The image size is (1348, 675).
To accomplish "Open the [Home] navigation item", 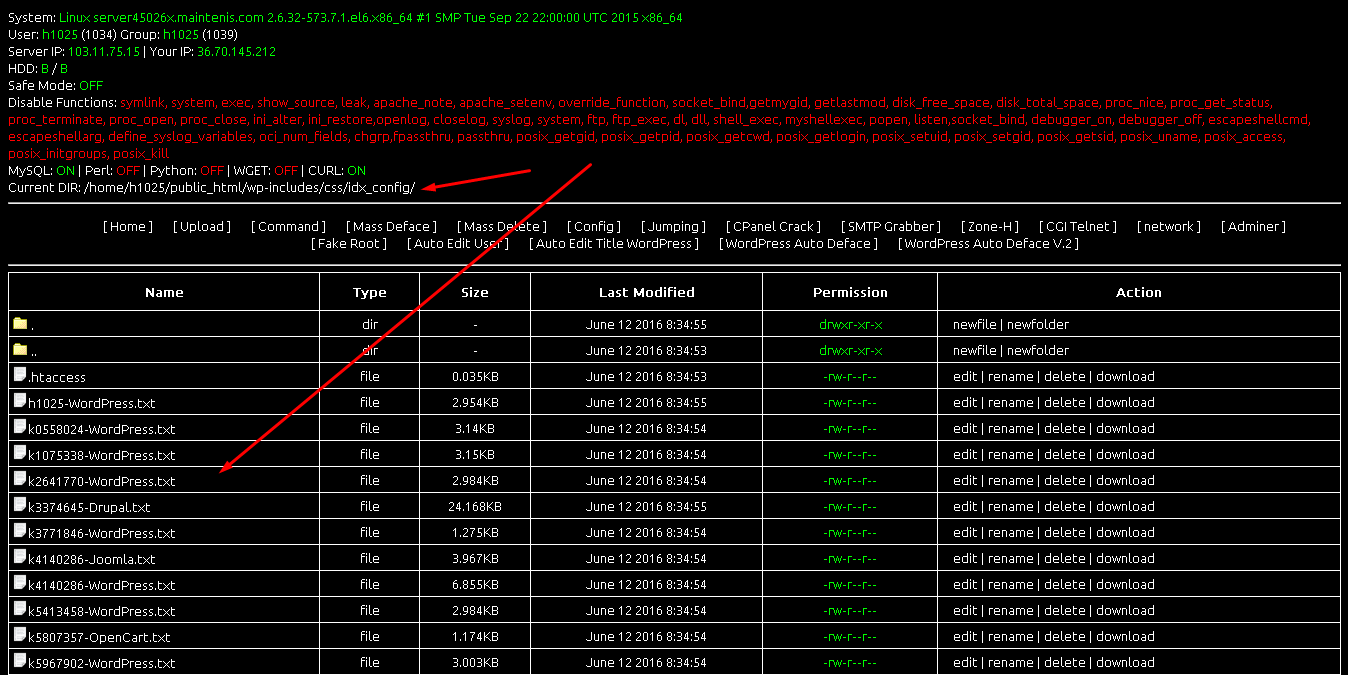I will coord(127,226).
